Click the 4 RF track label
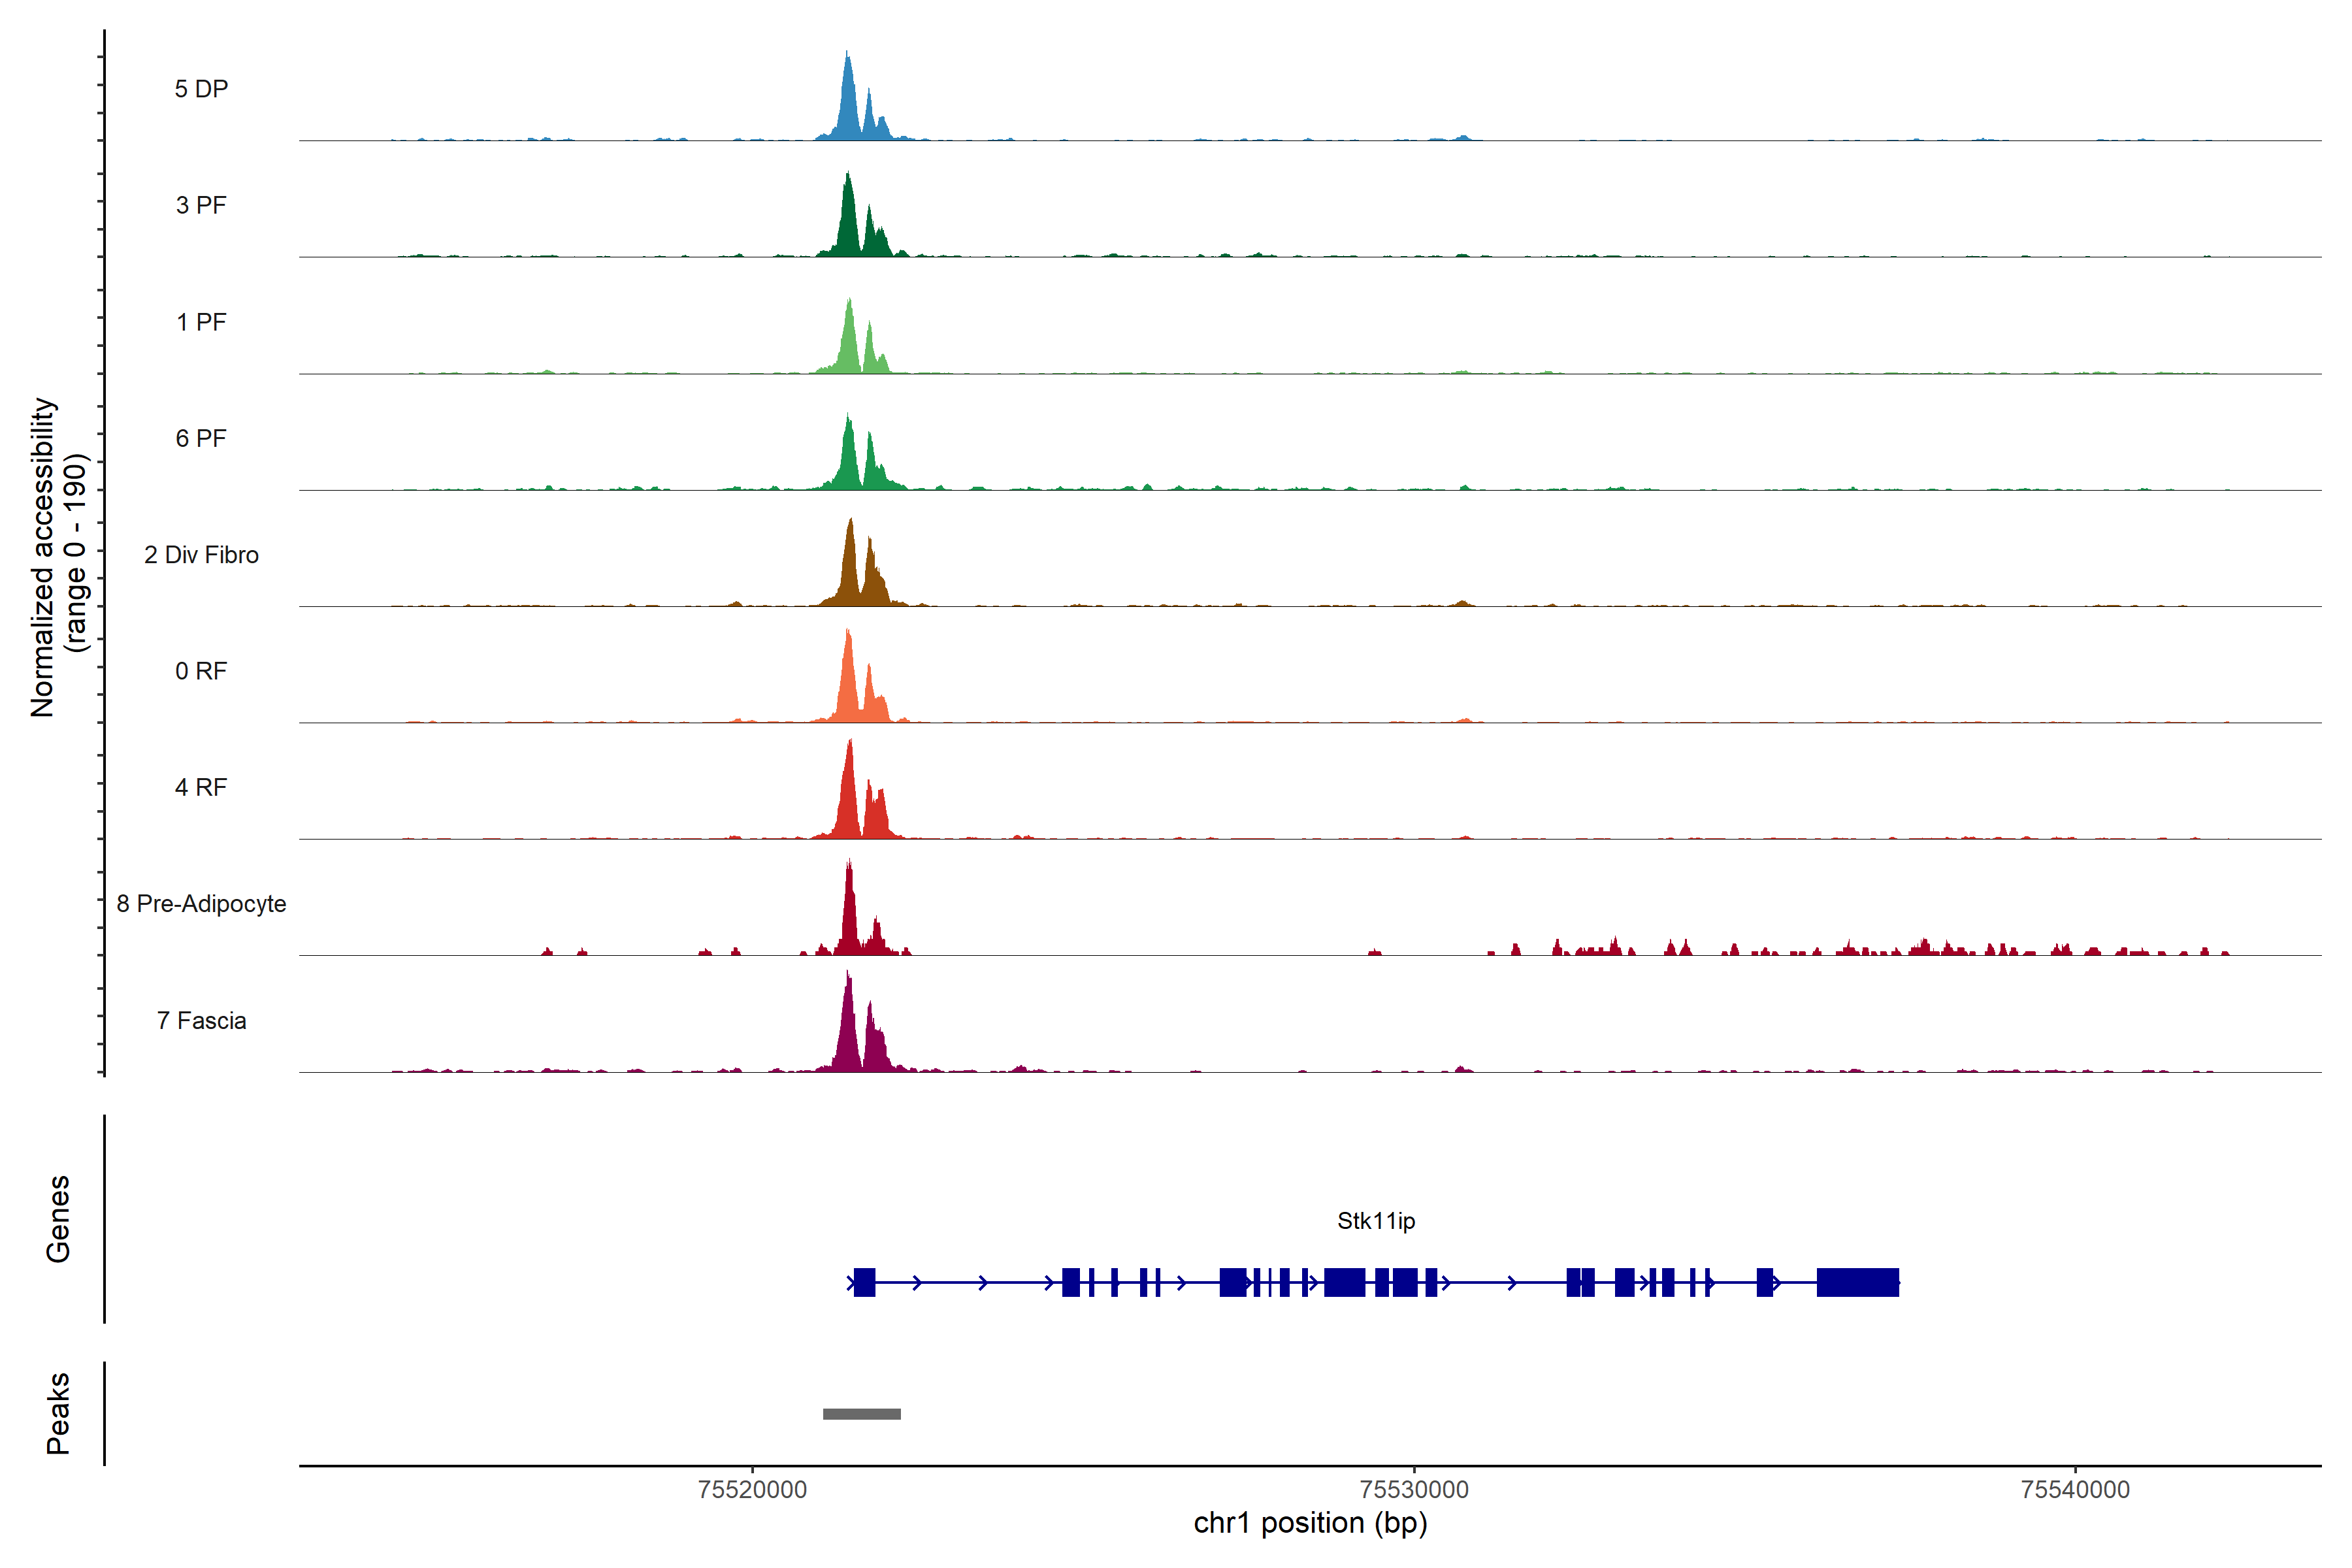The height and width of the screenshot is (1568, 2352). click(x=201, y=787)
